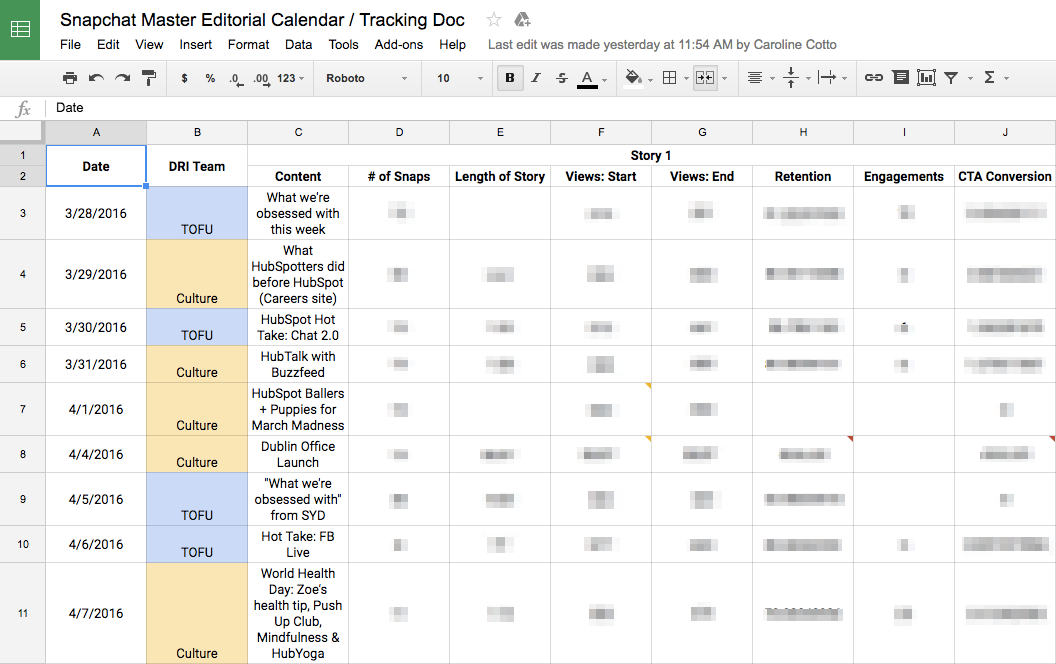Format selection as currency

[184, 78]
